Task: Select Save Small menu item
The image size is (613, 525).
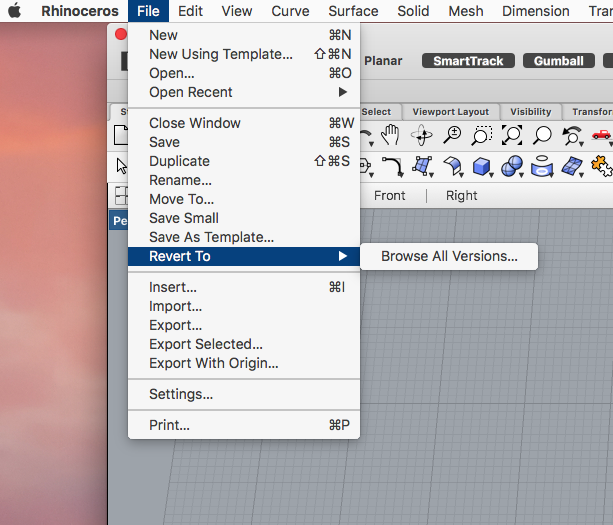Action: click(244, 218)
